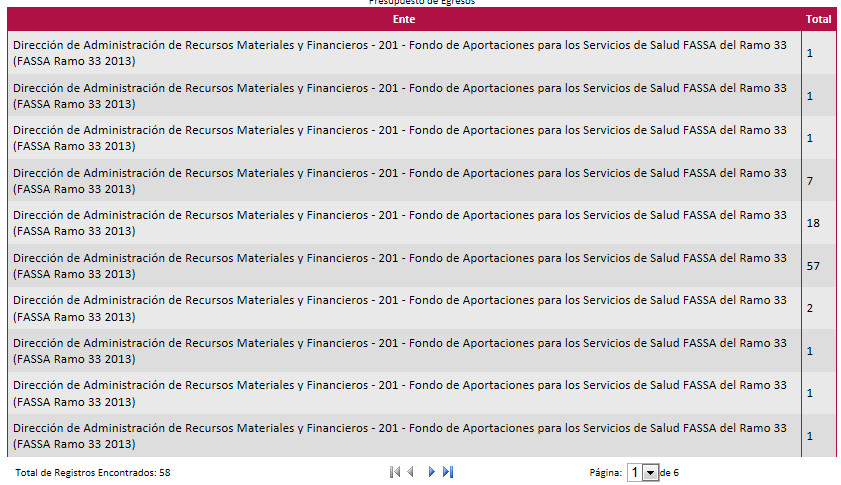Image resolution: width=841 pixels, height=485 pixels.
Task: Click the 'de 6' page count text
Action: pos(669,473)
